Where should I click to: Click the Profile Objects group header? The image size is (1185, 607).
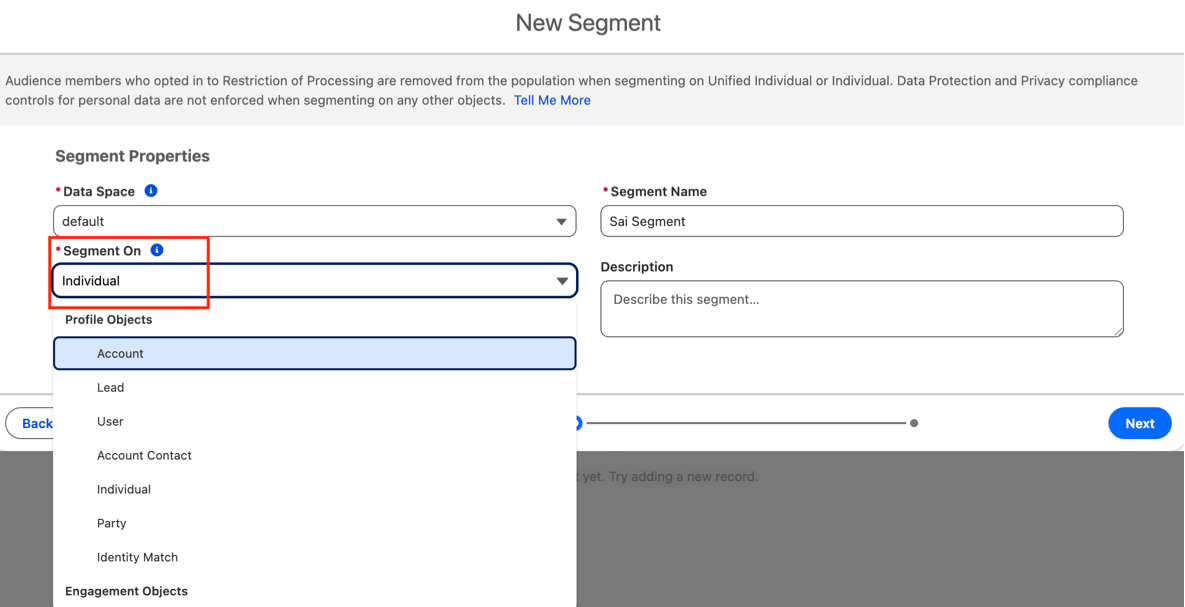pyautogui.click(x=108, y=320)
